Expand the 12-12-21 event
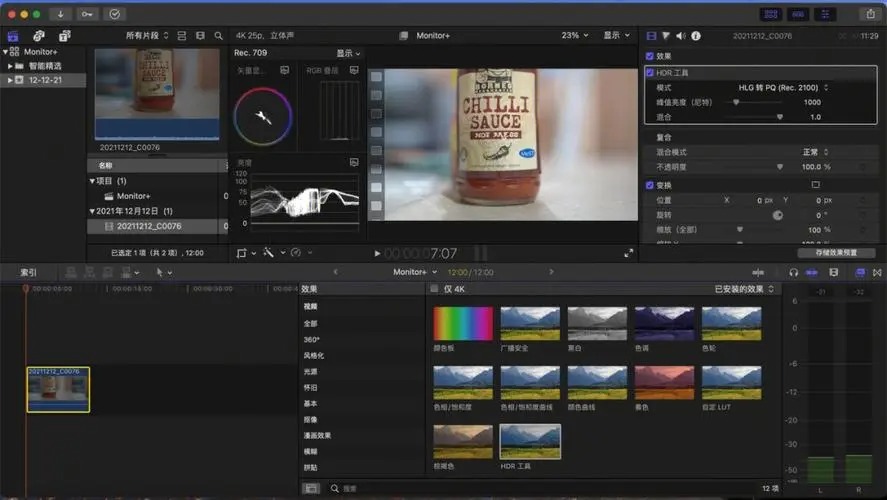The image size is (887, 500). click(10, 80)
